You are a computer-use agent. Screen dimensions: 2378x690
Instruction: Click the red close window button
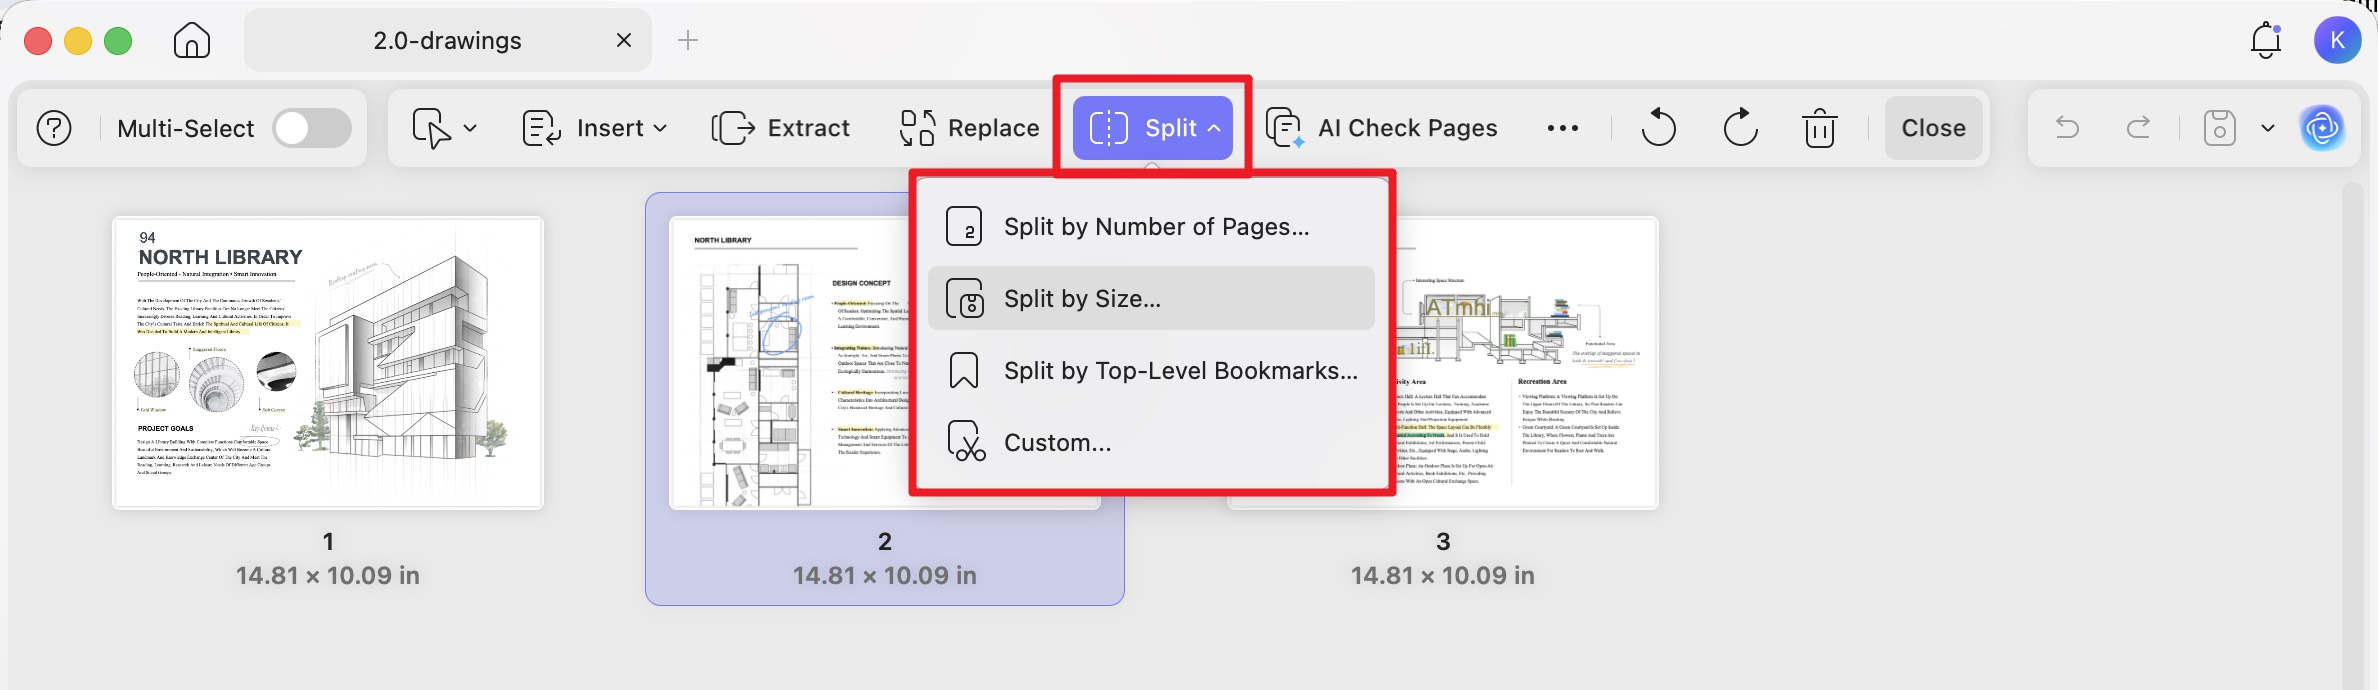click(x=38, y=40)
